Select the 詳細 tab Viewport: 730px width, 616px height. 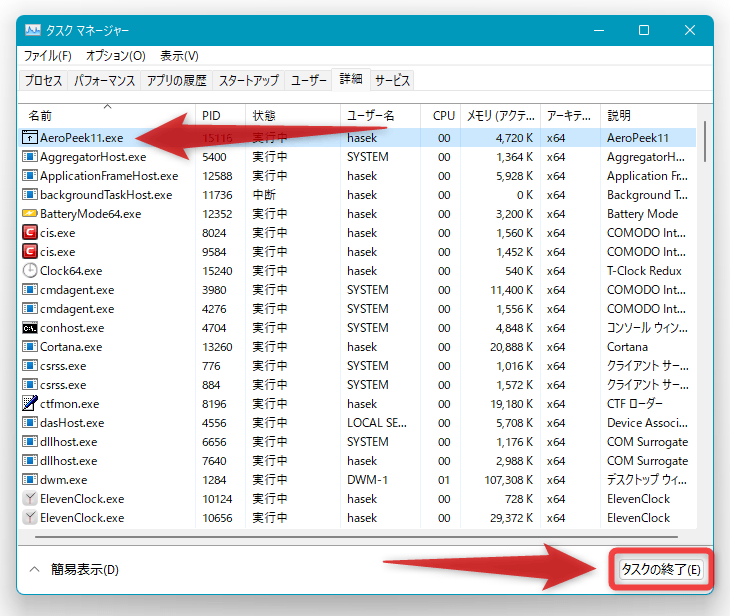[x=351, y=79]
